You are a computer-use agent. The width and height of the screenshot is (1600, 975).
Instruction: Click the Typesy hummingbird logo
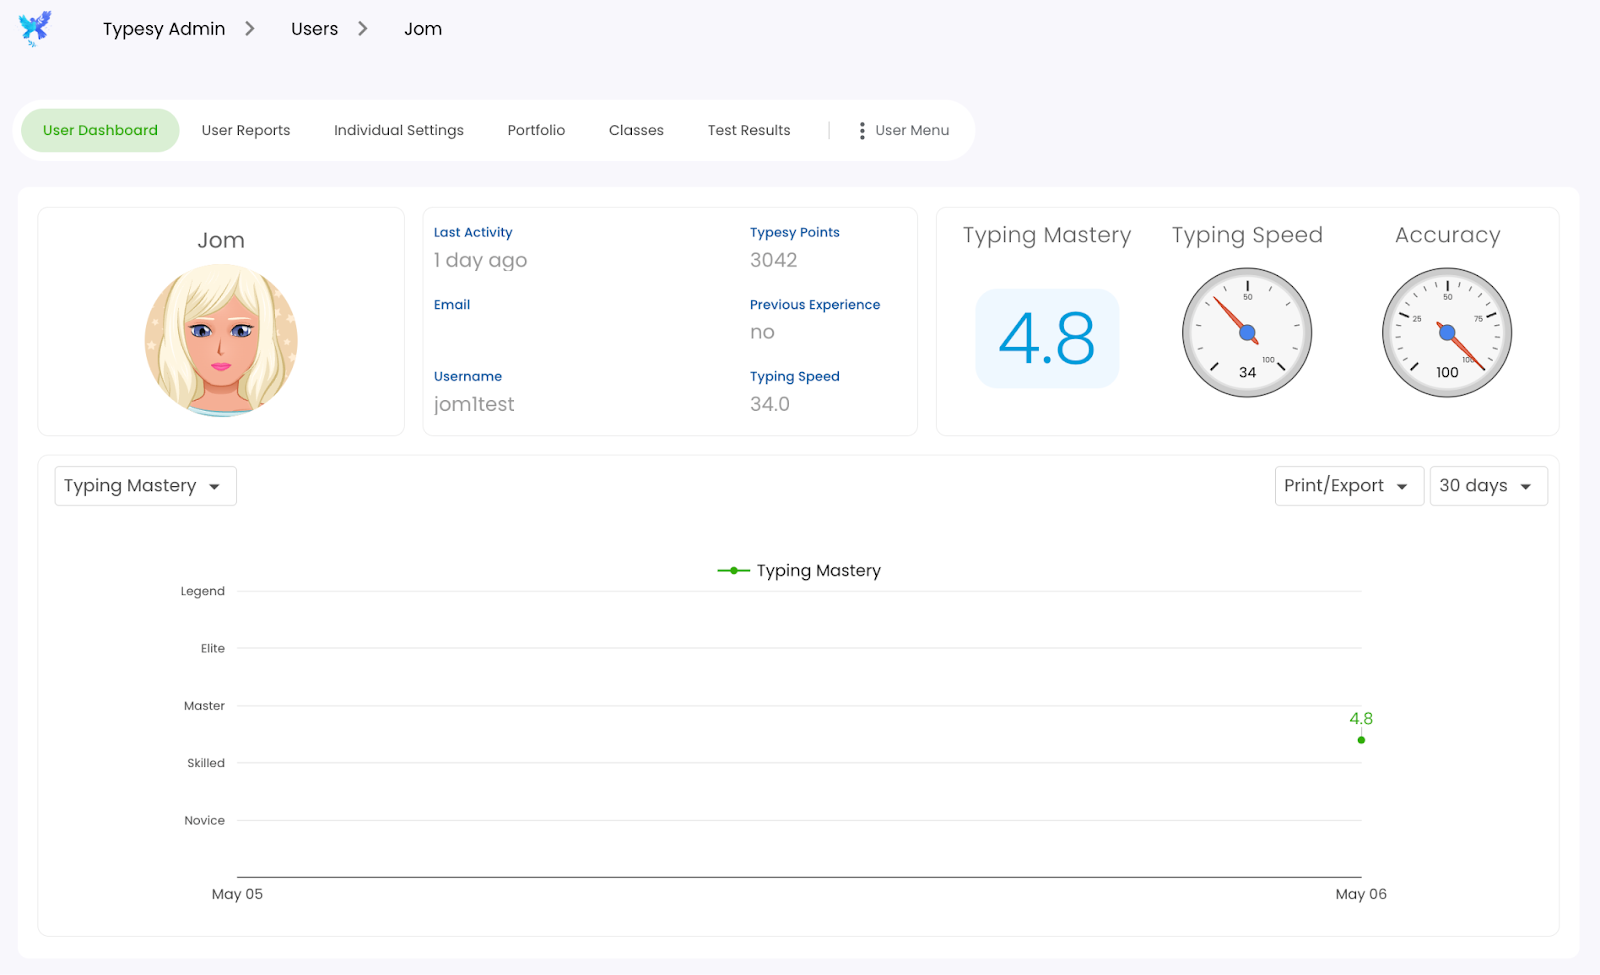(35, 29)
